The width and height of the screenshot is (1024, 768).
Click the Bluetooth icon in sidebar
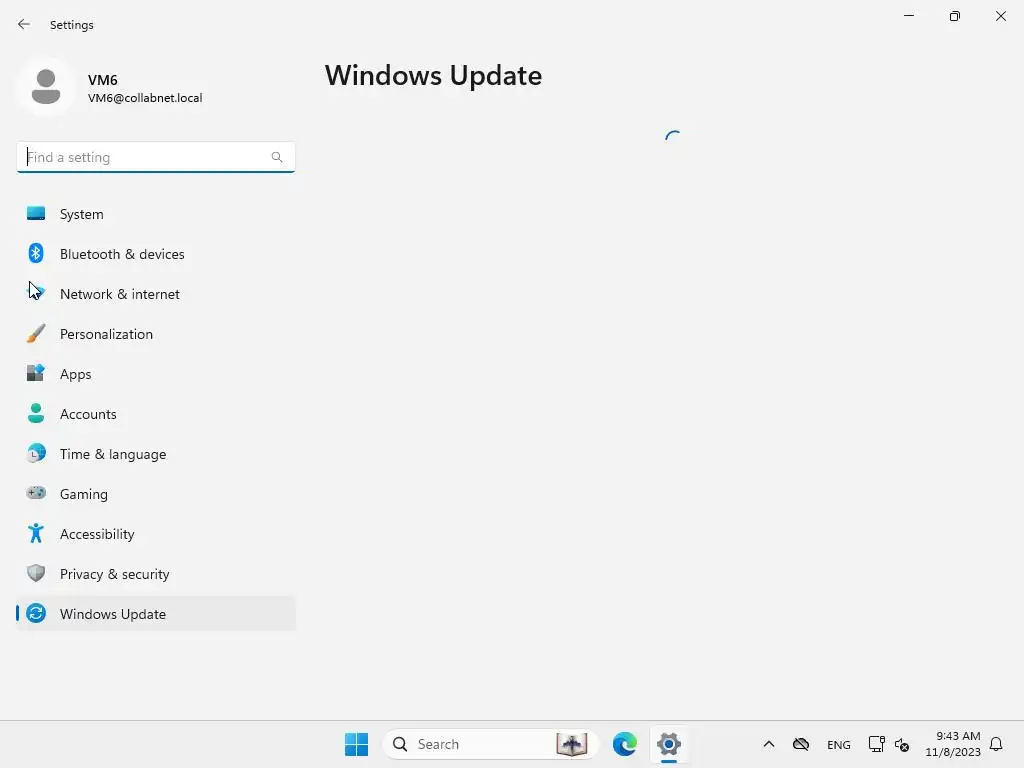tap(36, 253)
